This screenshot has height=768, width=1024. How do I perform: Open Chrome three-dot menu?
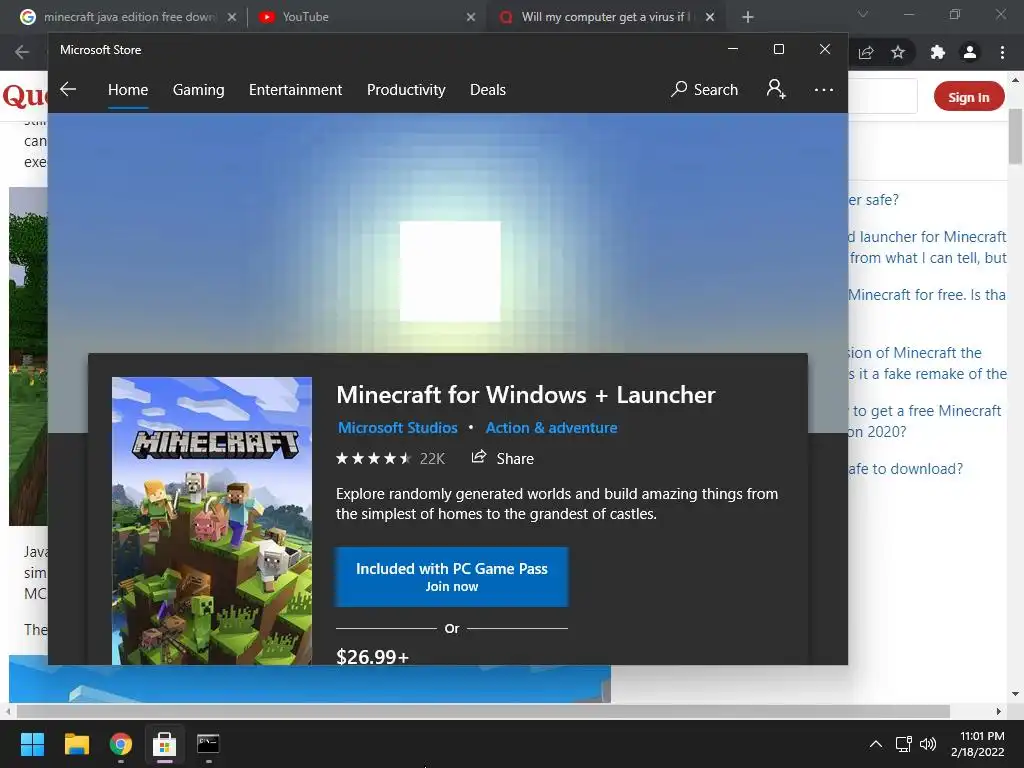pos(1002,52)
